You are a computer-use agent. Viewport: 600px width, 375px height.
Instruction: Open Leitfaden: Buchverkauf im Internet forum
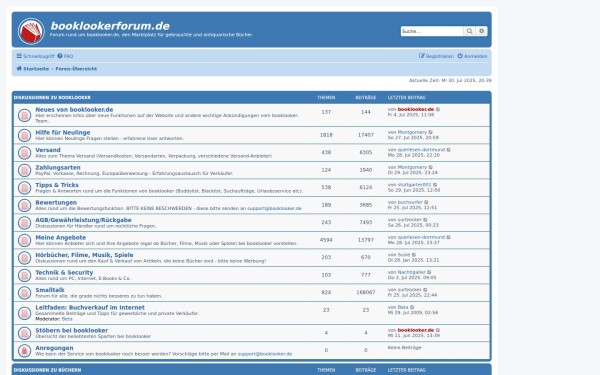[x=90, y=307]
